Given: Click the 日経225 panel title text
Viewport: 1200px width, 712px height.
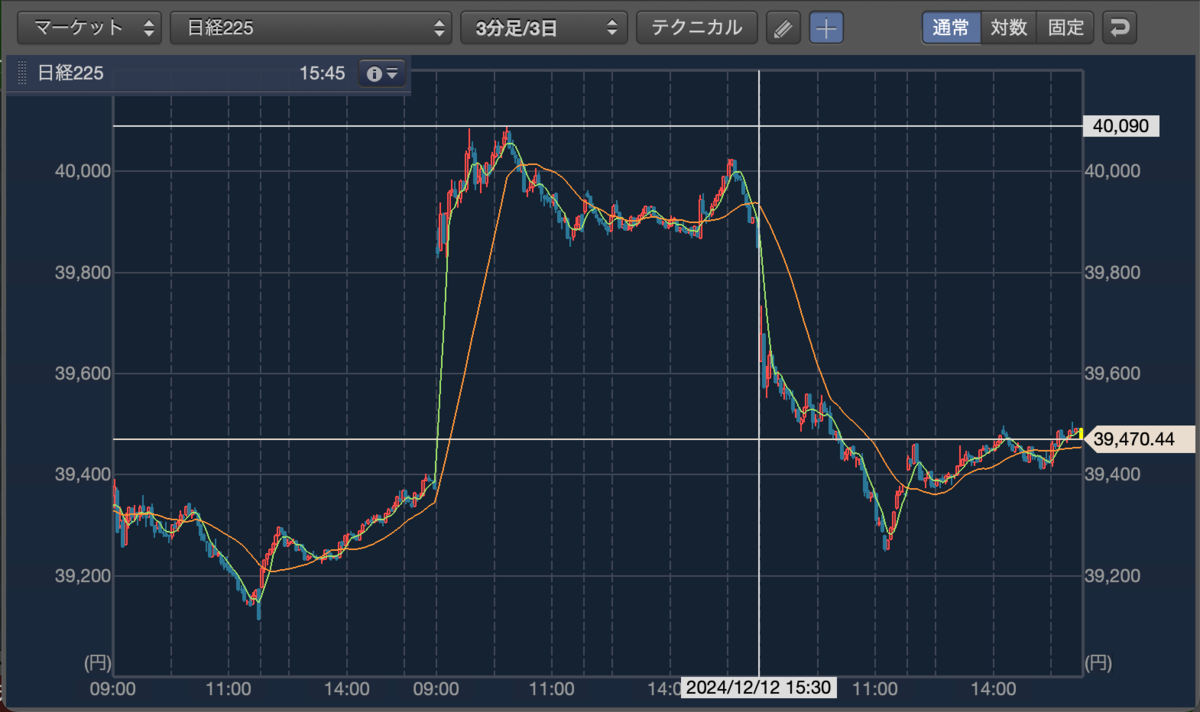Looking at the screenshot, I should coord(71,73).
